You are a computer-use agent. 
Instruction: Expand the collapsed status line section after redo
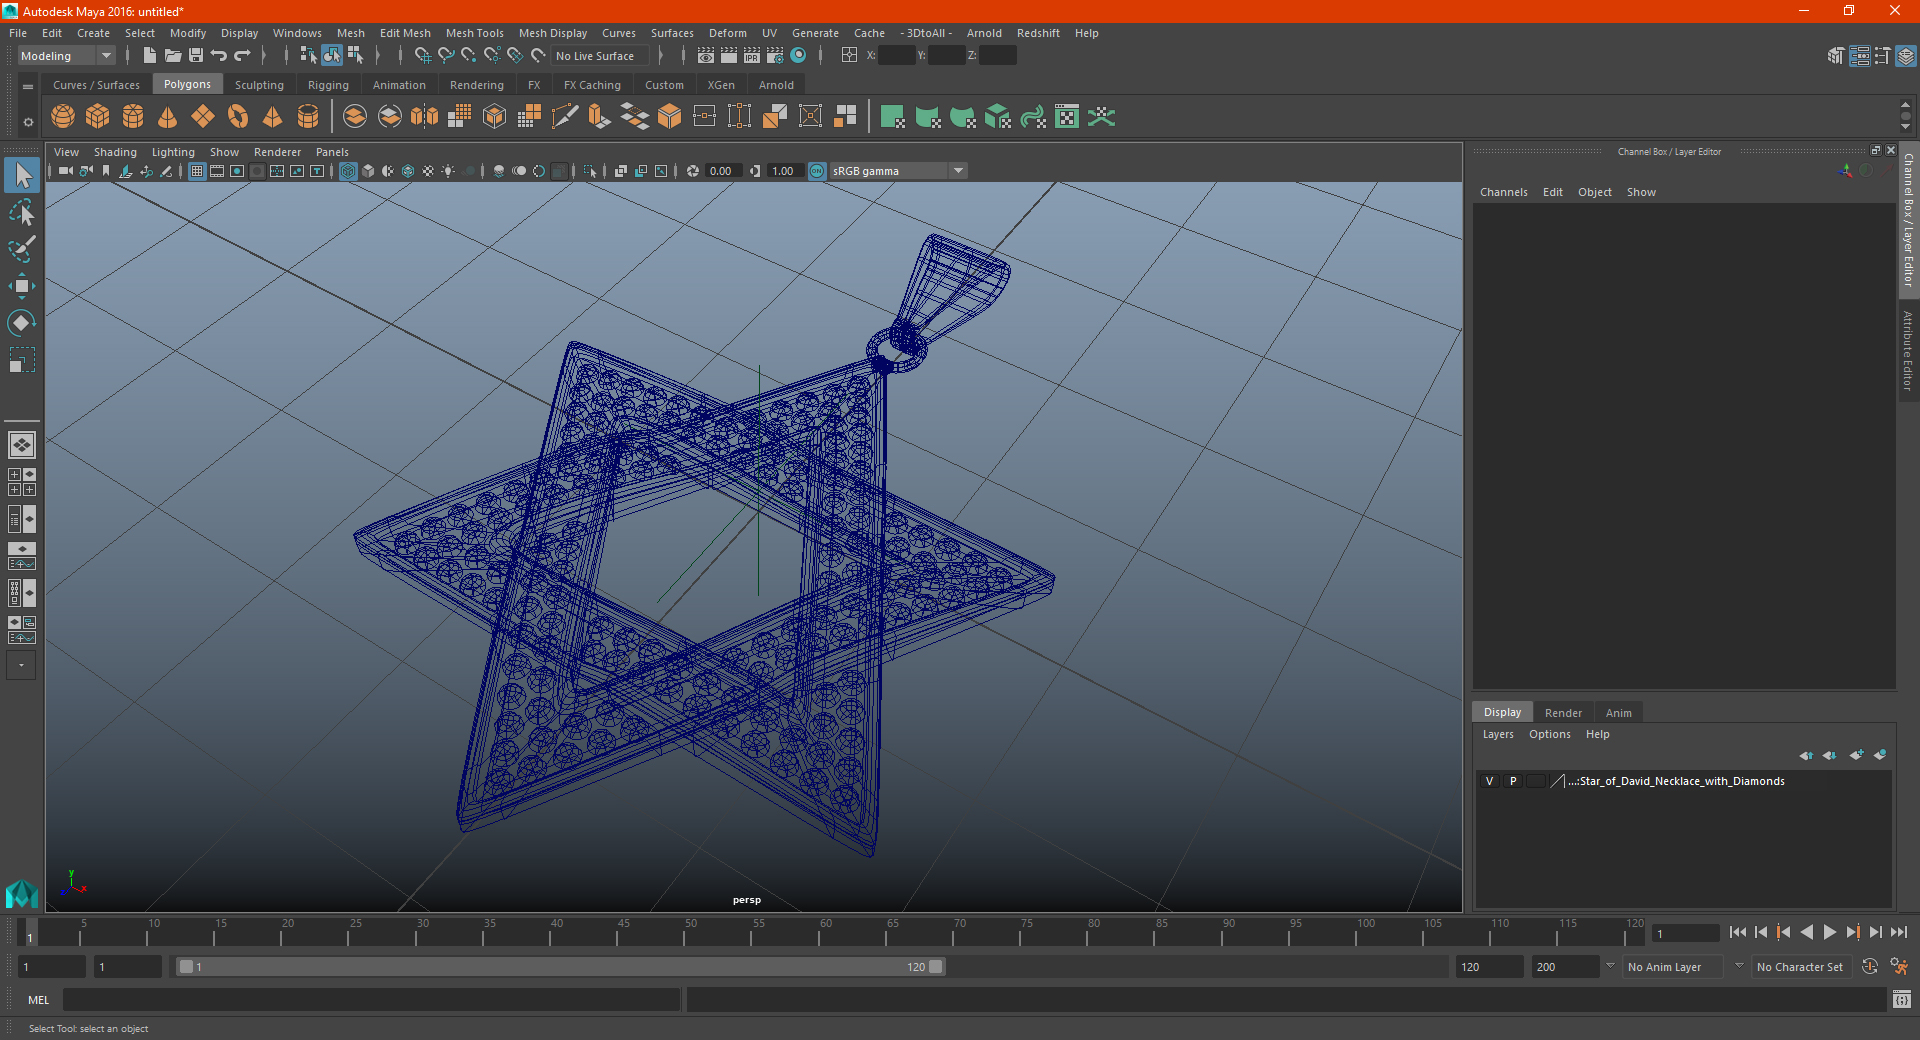tap(264, 56)
